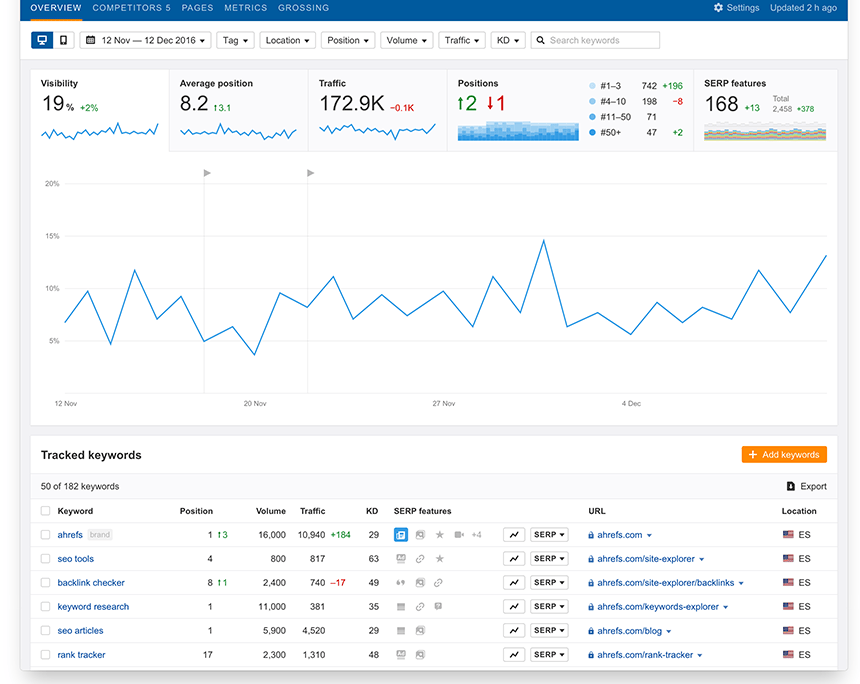860x684 pixels.
Task: Click highlighted featured snippet icon in ahrefs row
Action: (401, 534)
